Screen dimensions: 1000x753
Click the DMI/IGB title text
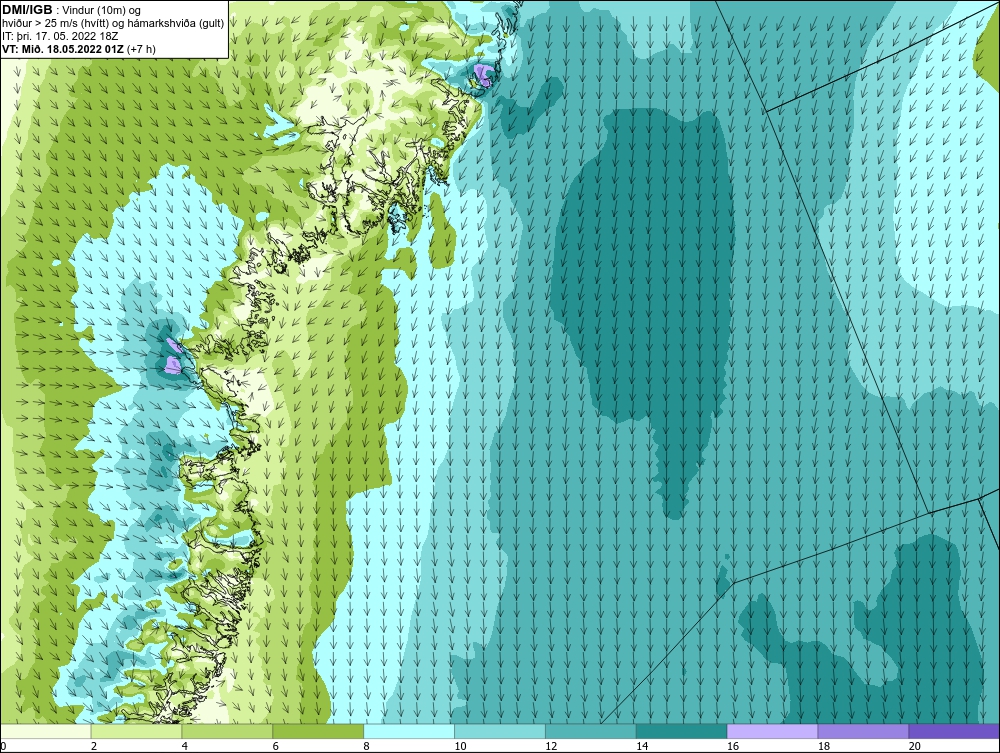[x=27, y=10]
